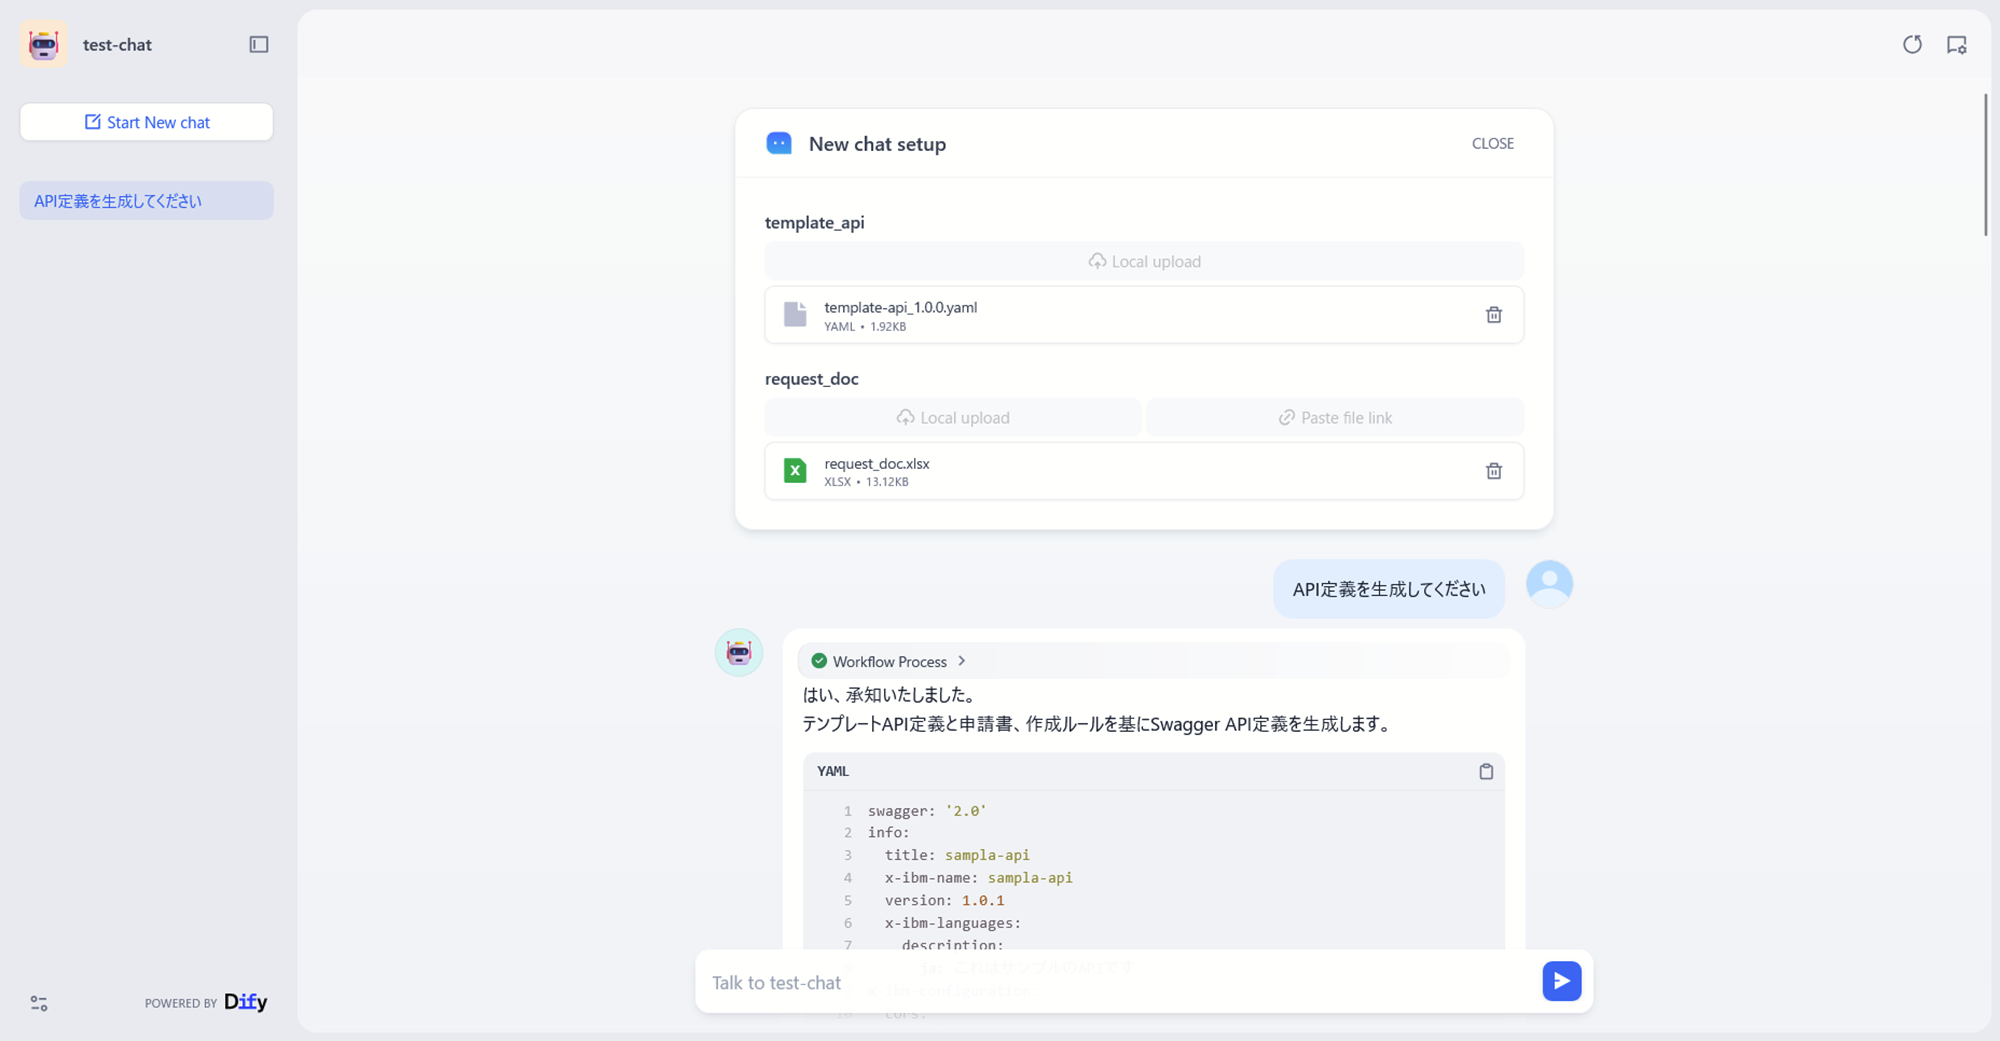The image size is (2000, 1041).
Task: Open the API定義を生成してください conversation in sidebar
Action: pyautogui.click(x=147, y=200)
